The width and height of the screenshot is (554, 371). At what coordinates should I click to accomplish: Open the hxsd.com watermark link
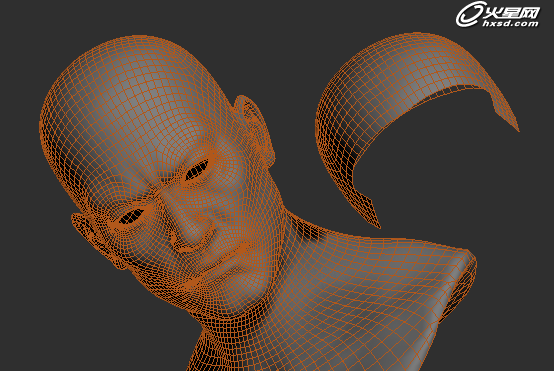pos(511,23)
